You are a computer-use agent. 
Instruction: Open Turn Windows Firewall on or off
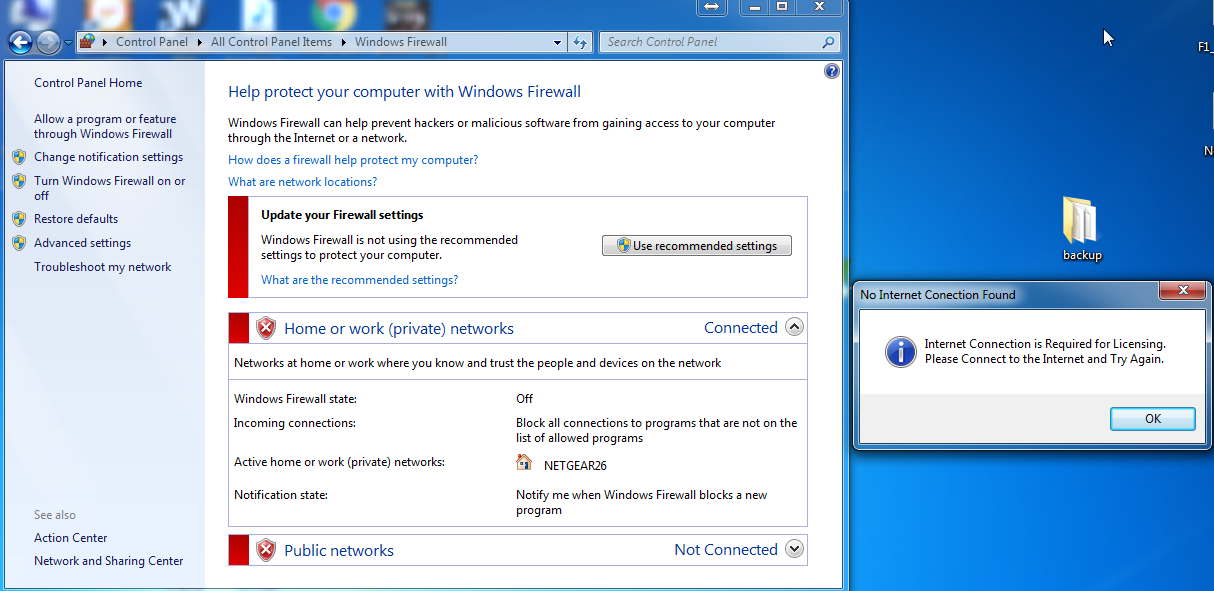pos(110,188)
